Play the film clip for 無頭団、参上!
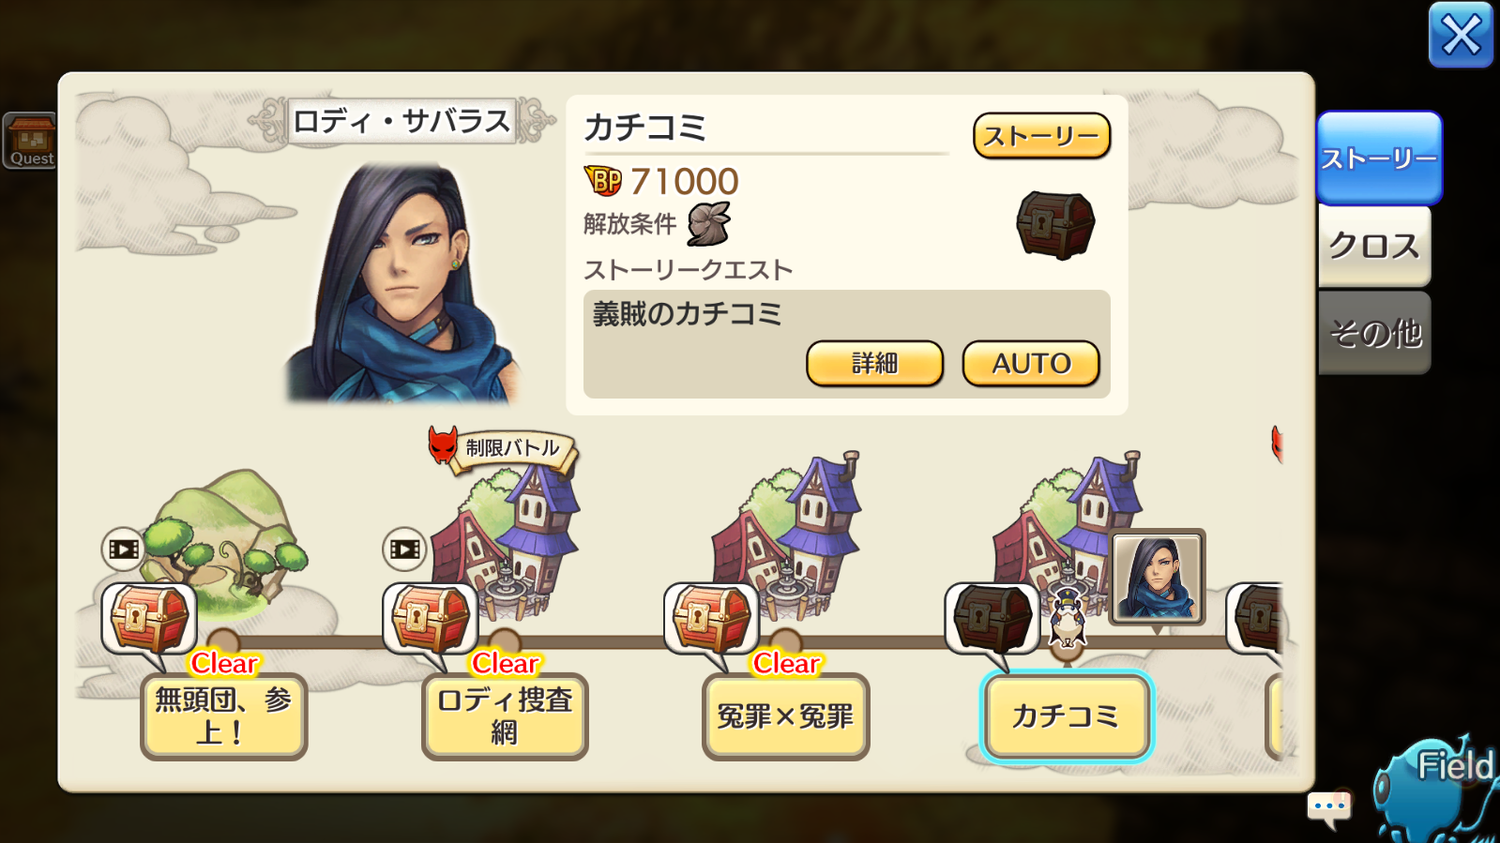 124,549
